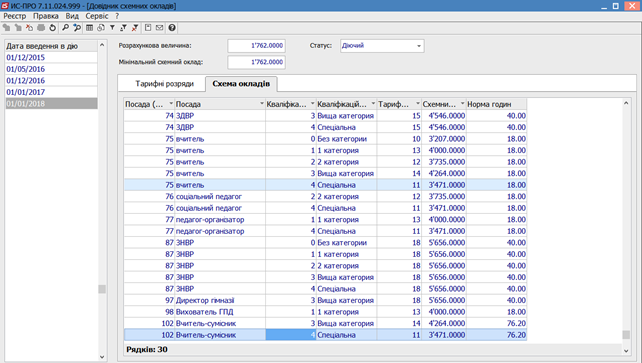Click the Рядків: 30 status text
This screenshot has width=642, height=363.
tap(147, 349)
